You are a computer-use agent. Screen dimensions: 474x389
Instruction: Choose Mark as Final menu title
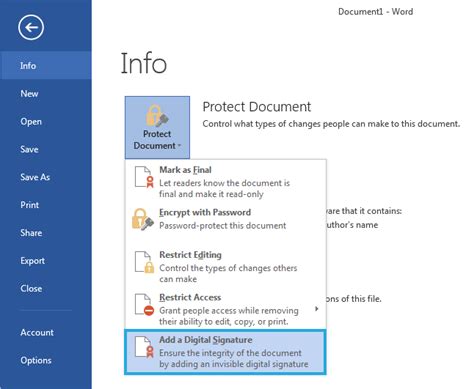(185, 170)
